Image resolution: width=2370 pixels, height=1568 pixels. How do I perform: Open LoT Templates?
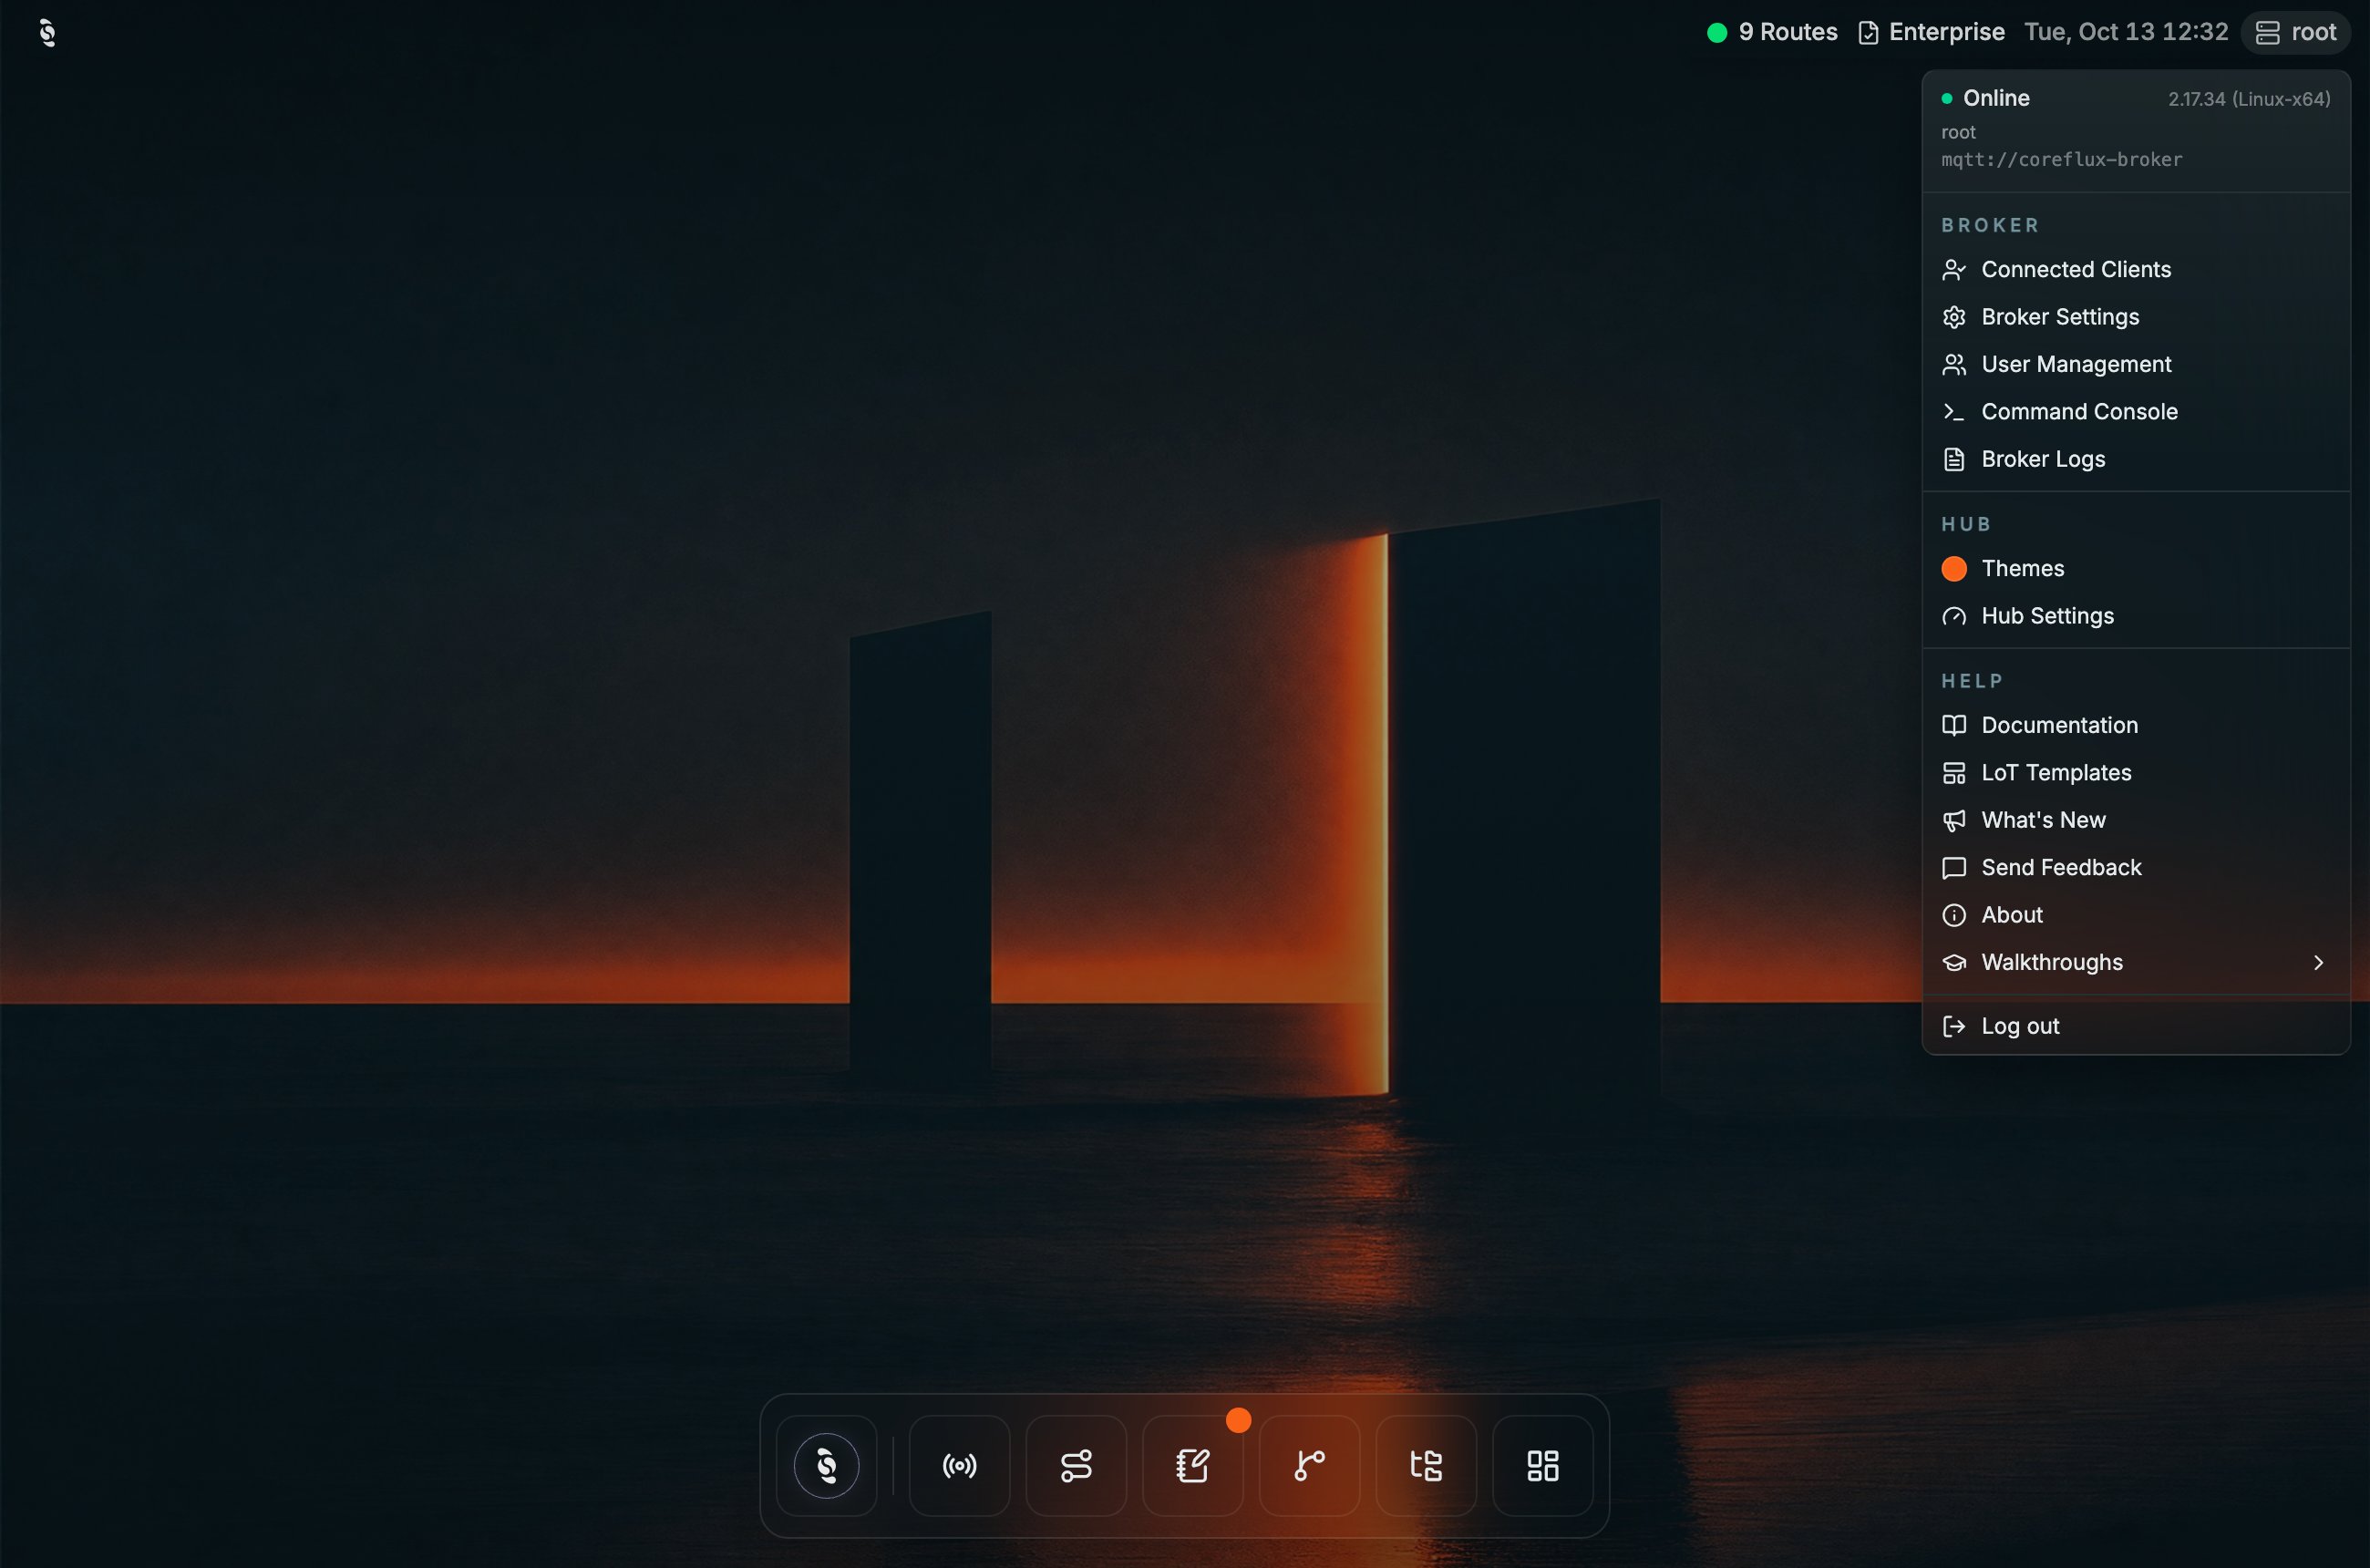[2135, 772]
